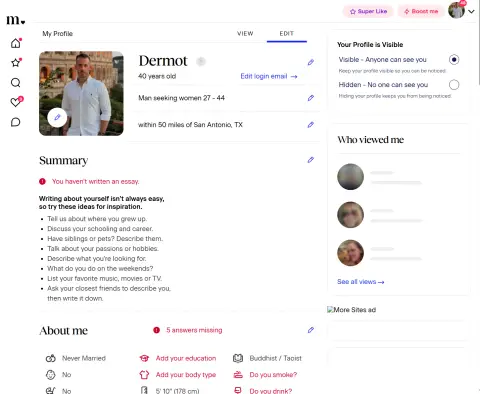Viewport: 480px width, 394px height.
Task: Open the 'See all views' link
Action: pos(361,282)
